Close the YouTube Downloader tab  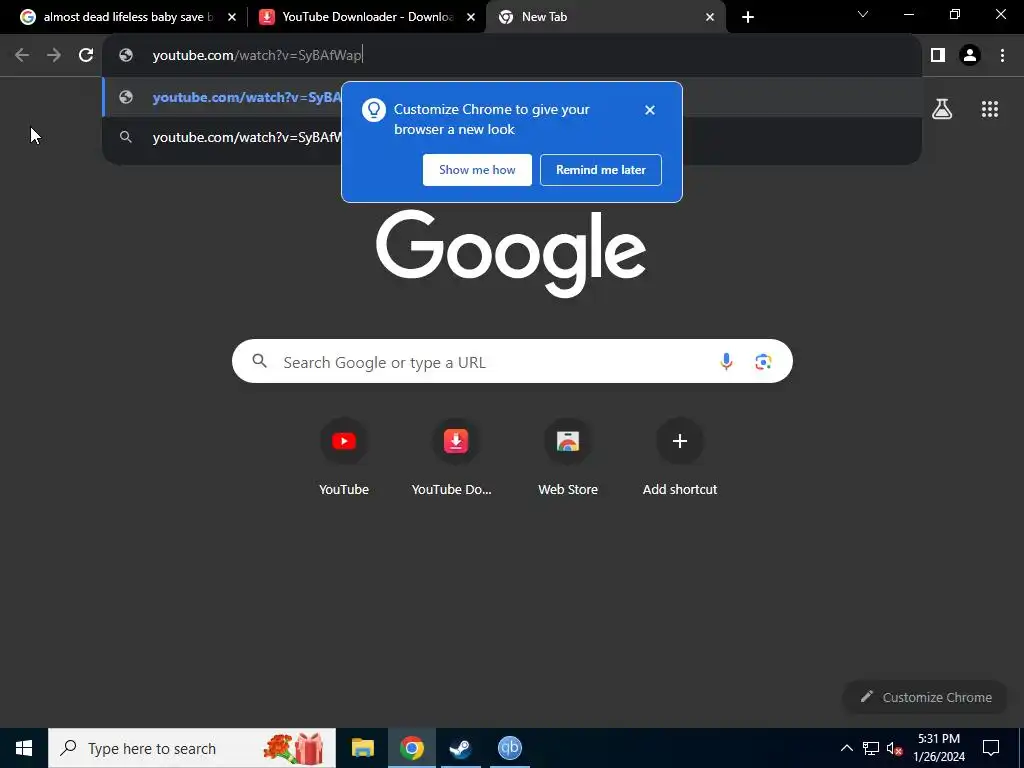471,17
